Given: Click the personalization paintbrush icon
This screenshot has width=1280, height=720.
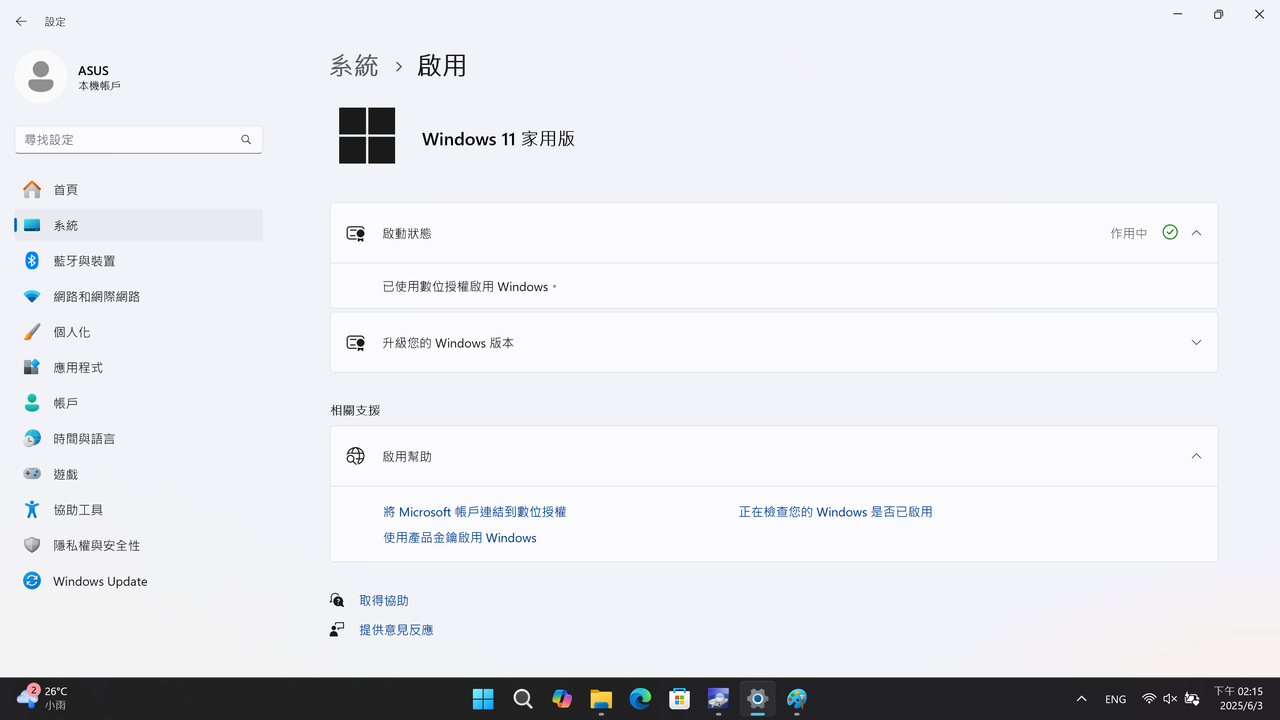Looking at the screenshot, I should [32, 332].
